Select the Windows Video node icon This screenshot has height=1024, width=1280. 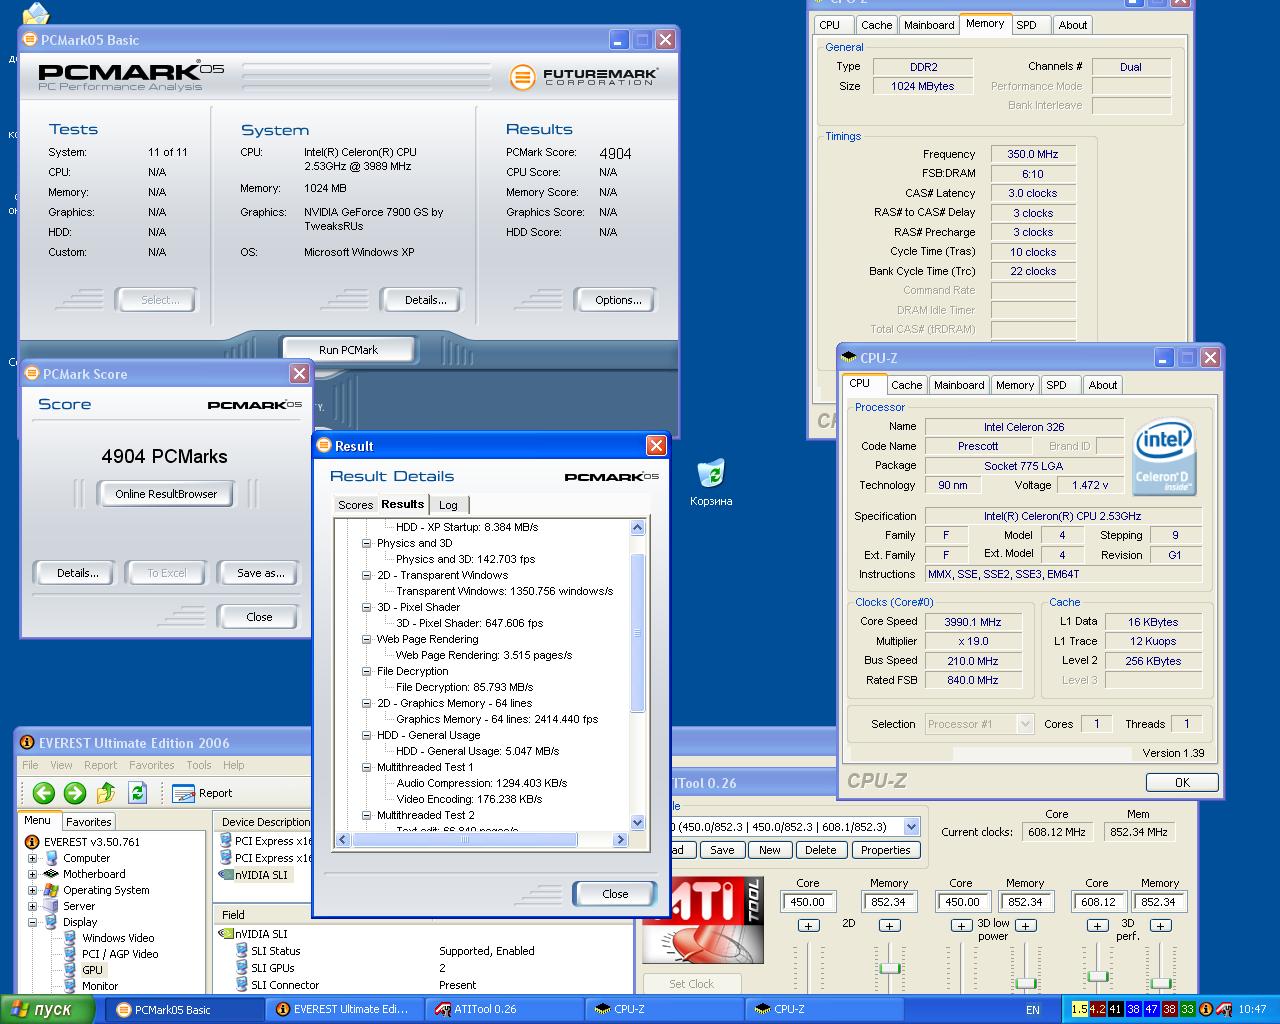(70, 938)
